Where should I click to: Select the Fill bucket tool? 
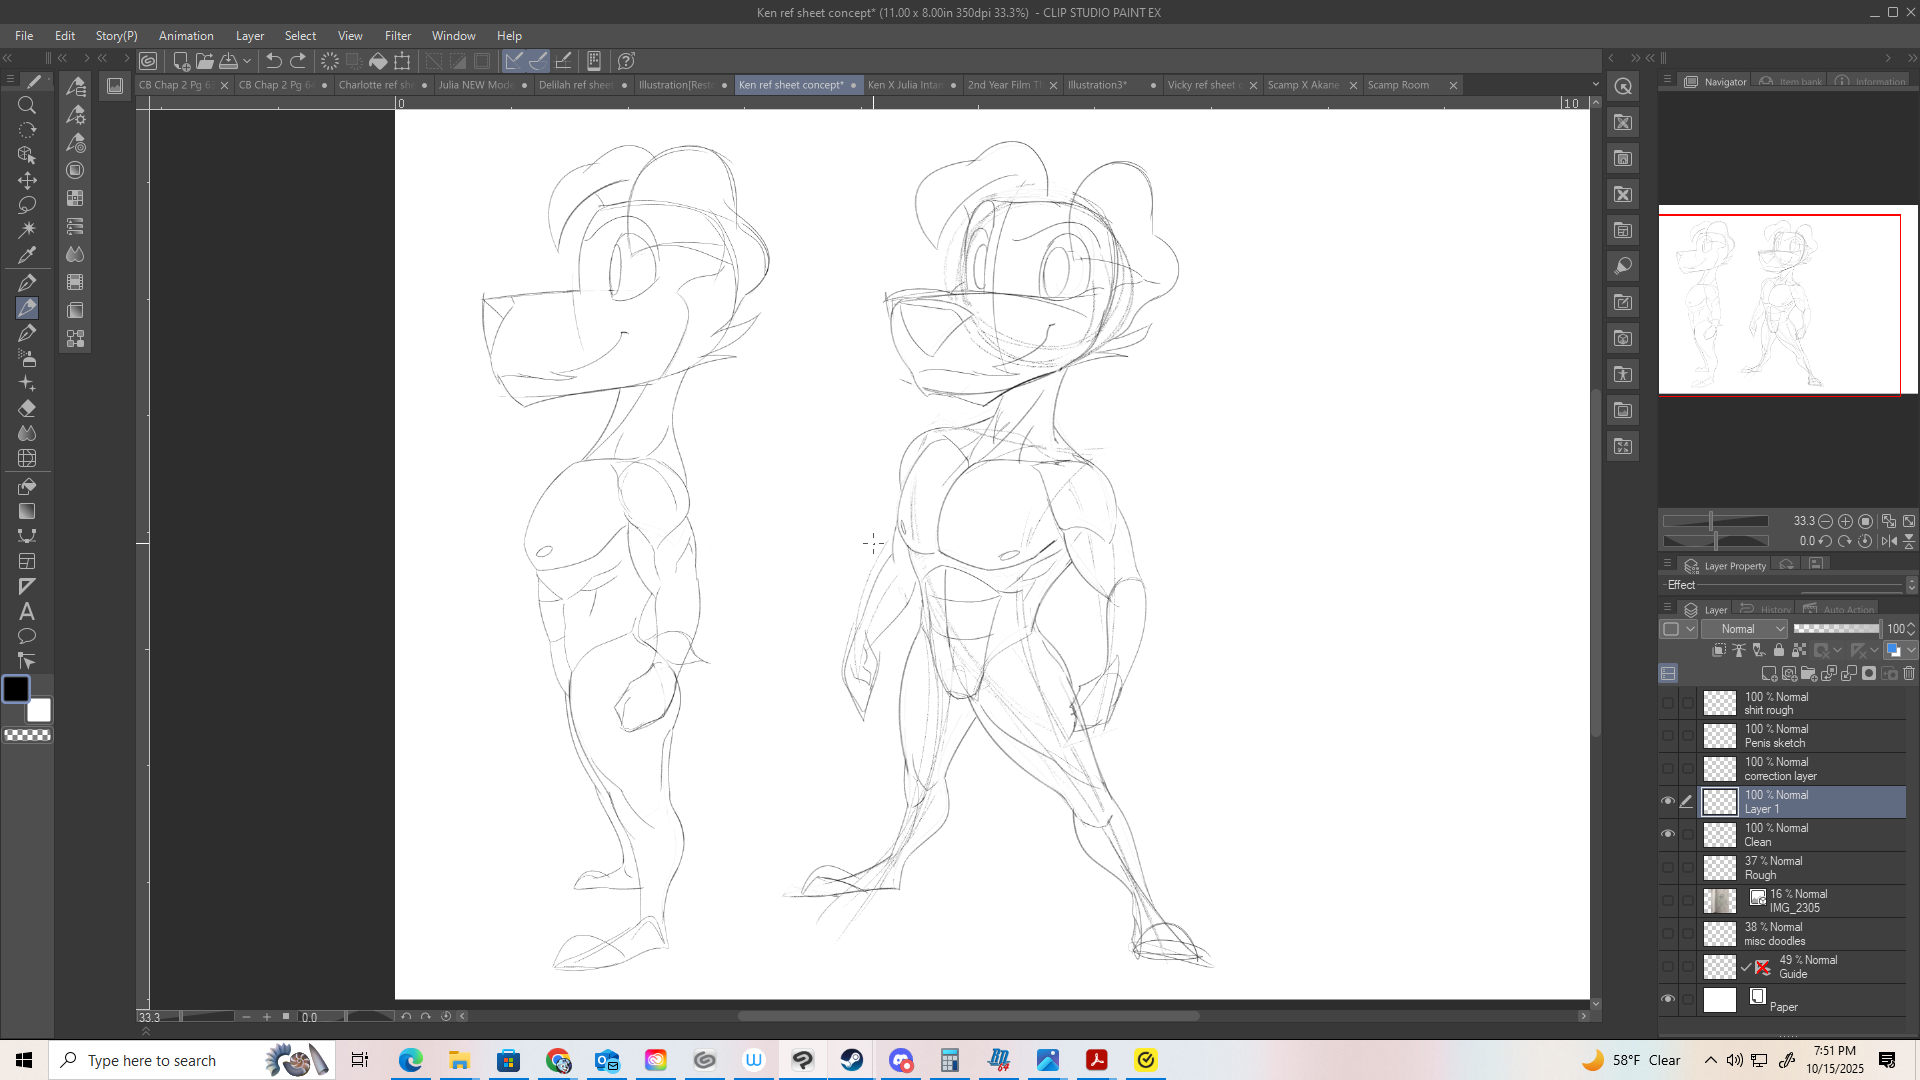[x=27, y=486]
